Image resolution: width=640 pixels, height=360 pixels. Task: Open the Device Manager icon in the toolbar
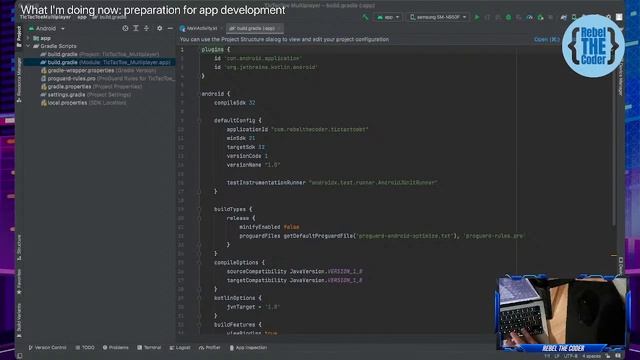tap(574, 17)
